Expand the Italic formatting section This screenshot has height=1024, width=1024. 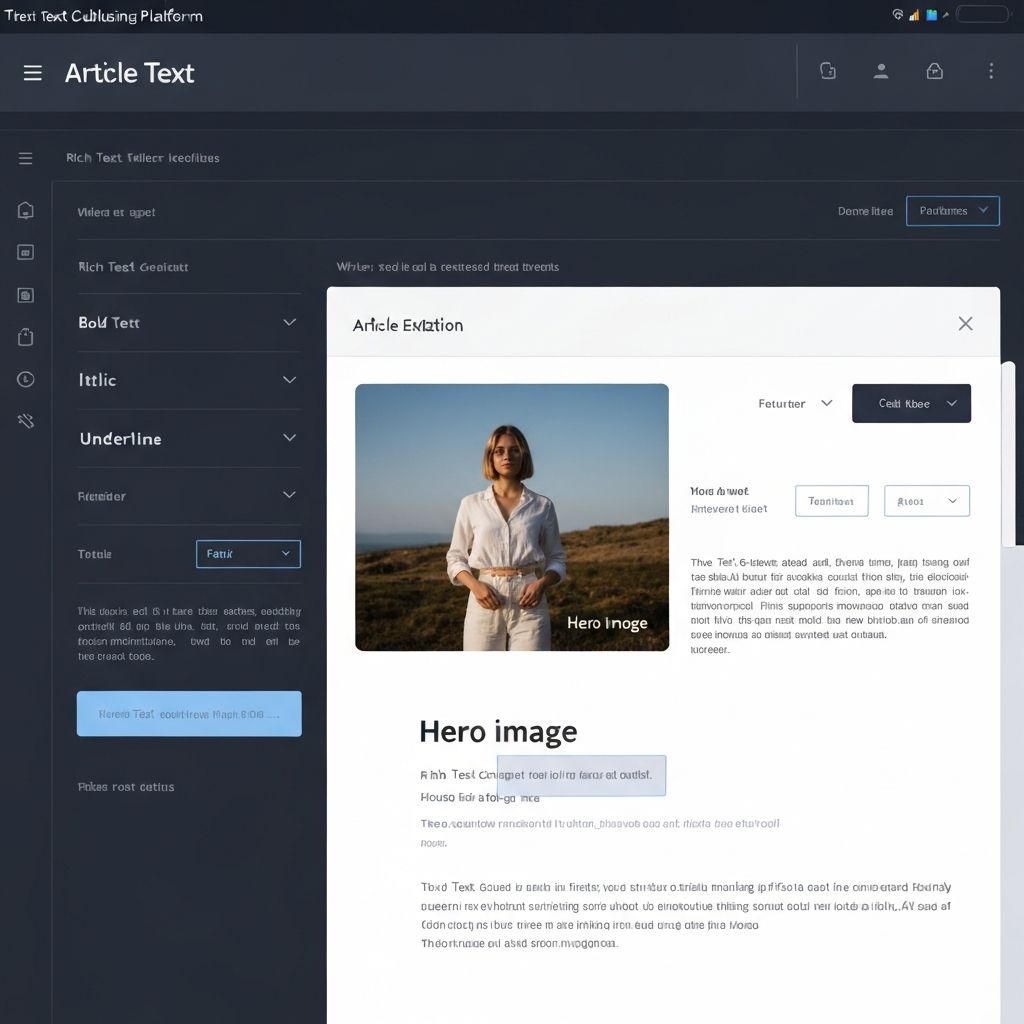pyautogui.click(x=289, y=380)
